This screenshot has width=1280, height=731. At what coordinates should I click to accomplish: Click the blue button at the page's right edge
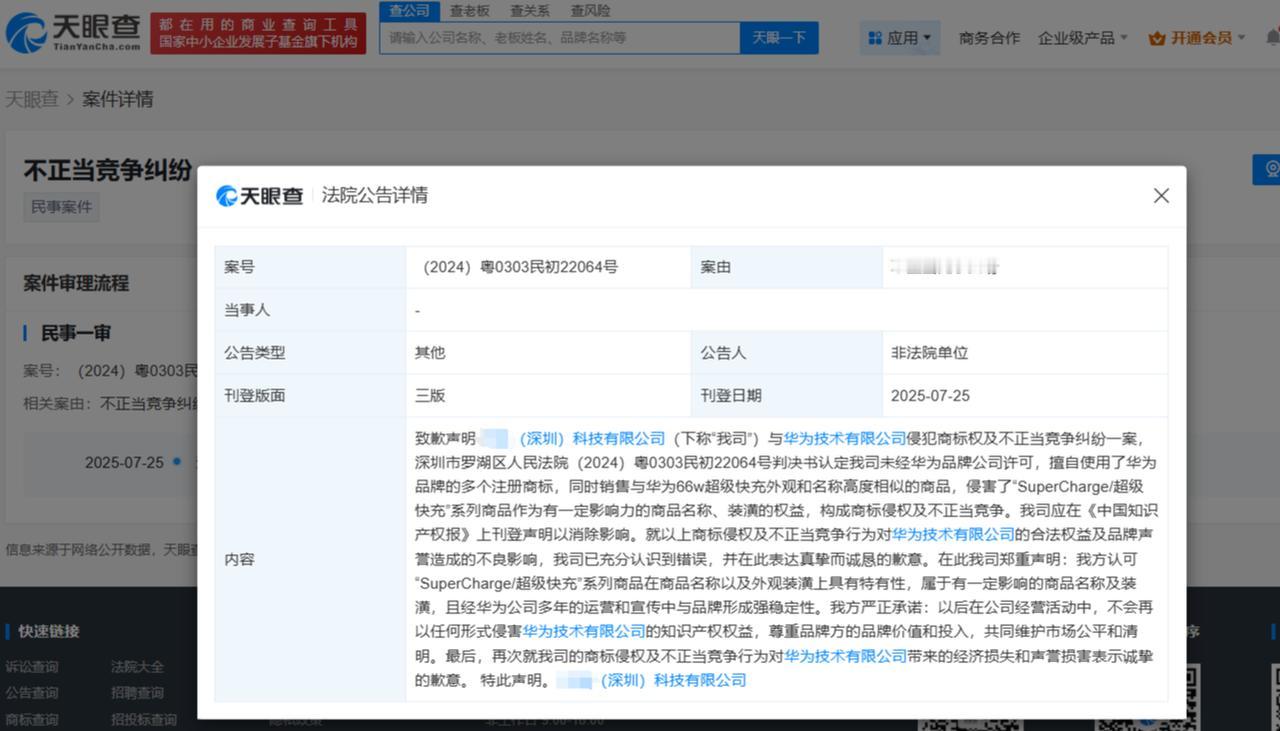point(1266,169)
